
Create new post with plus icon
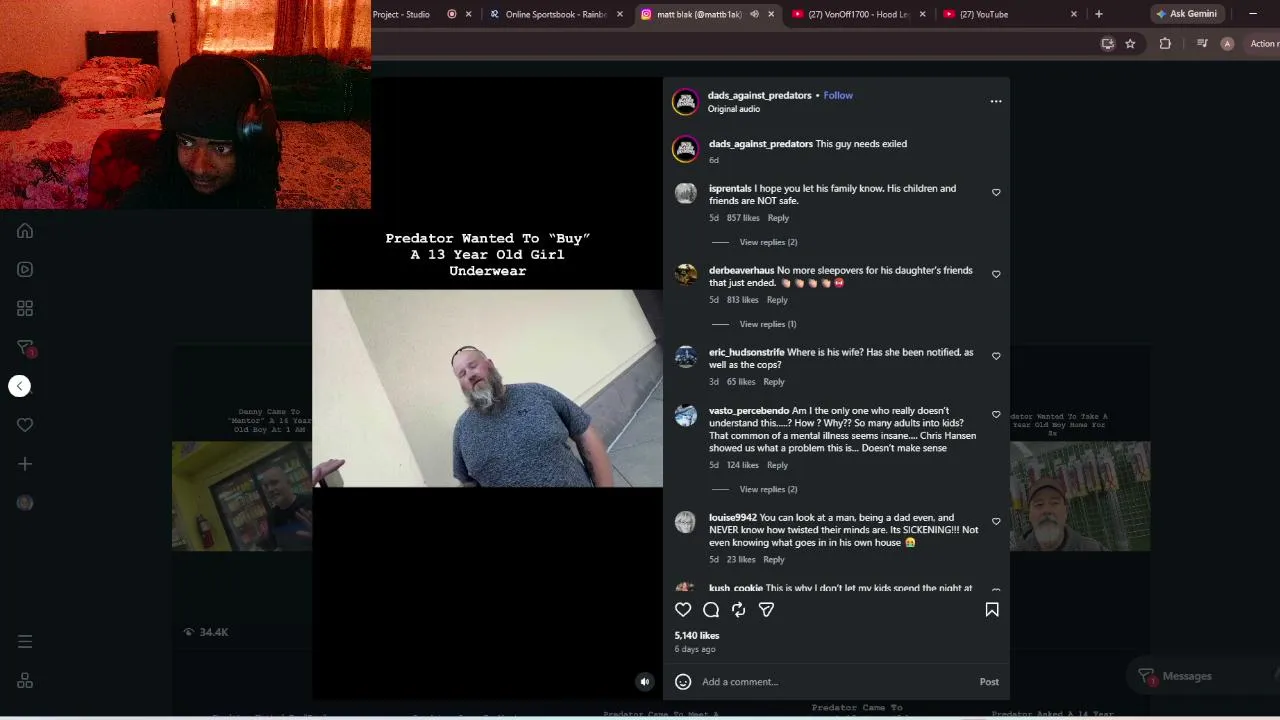25,464
